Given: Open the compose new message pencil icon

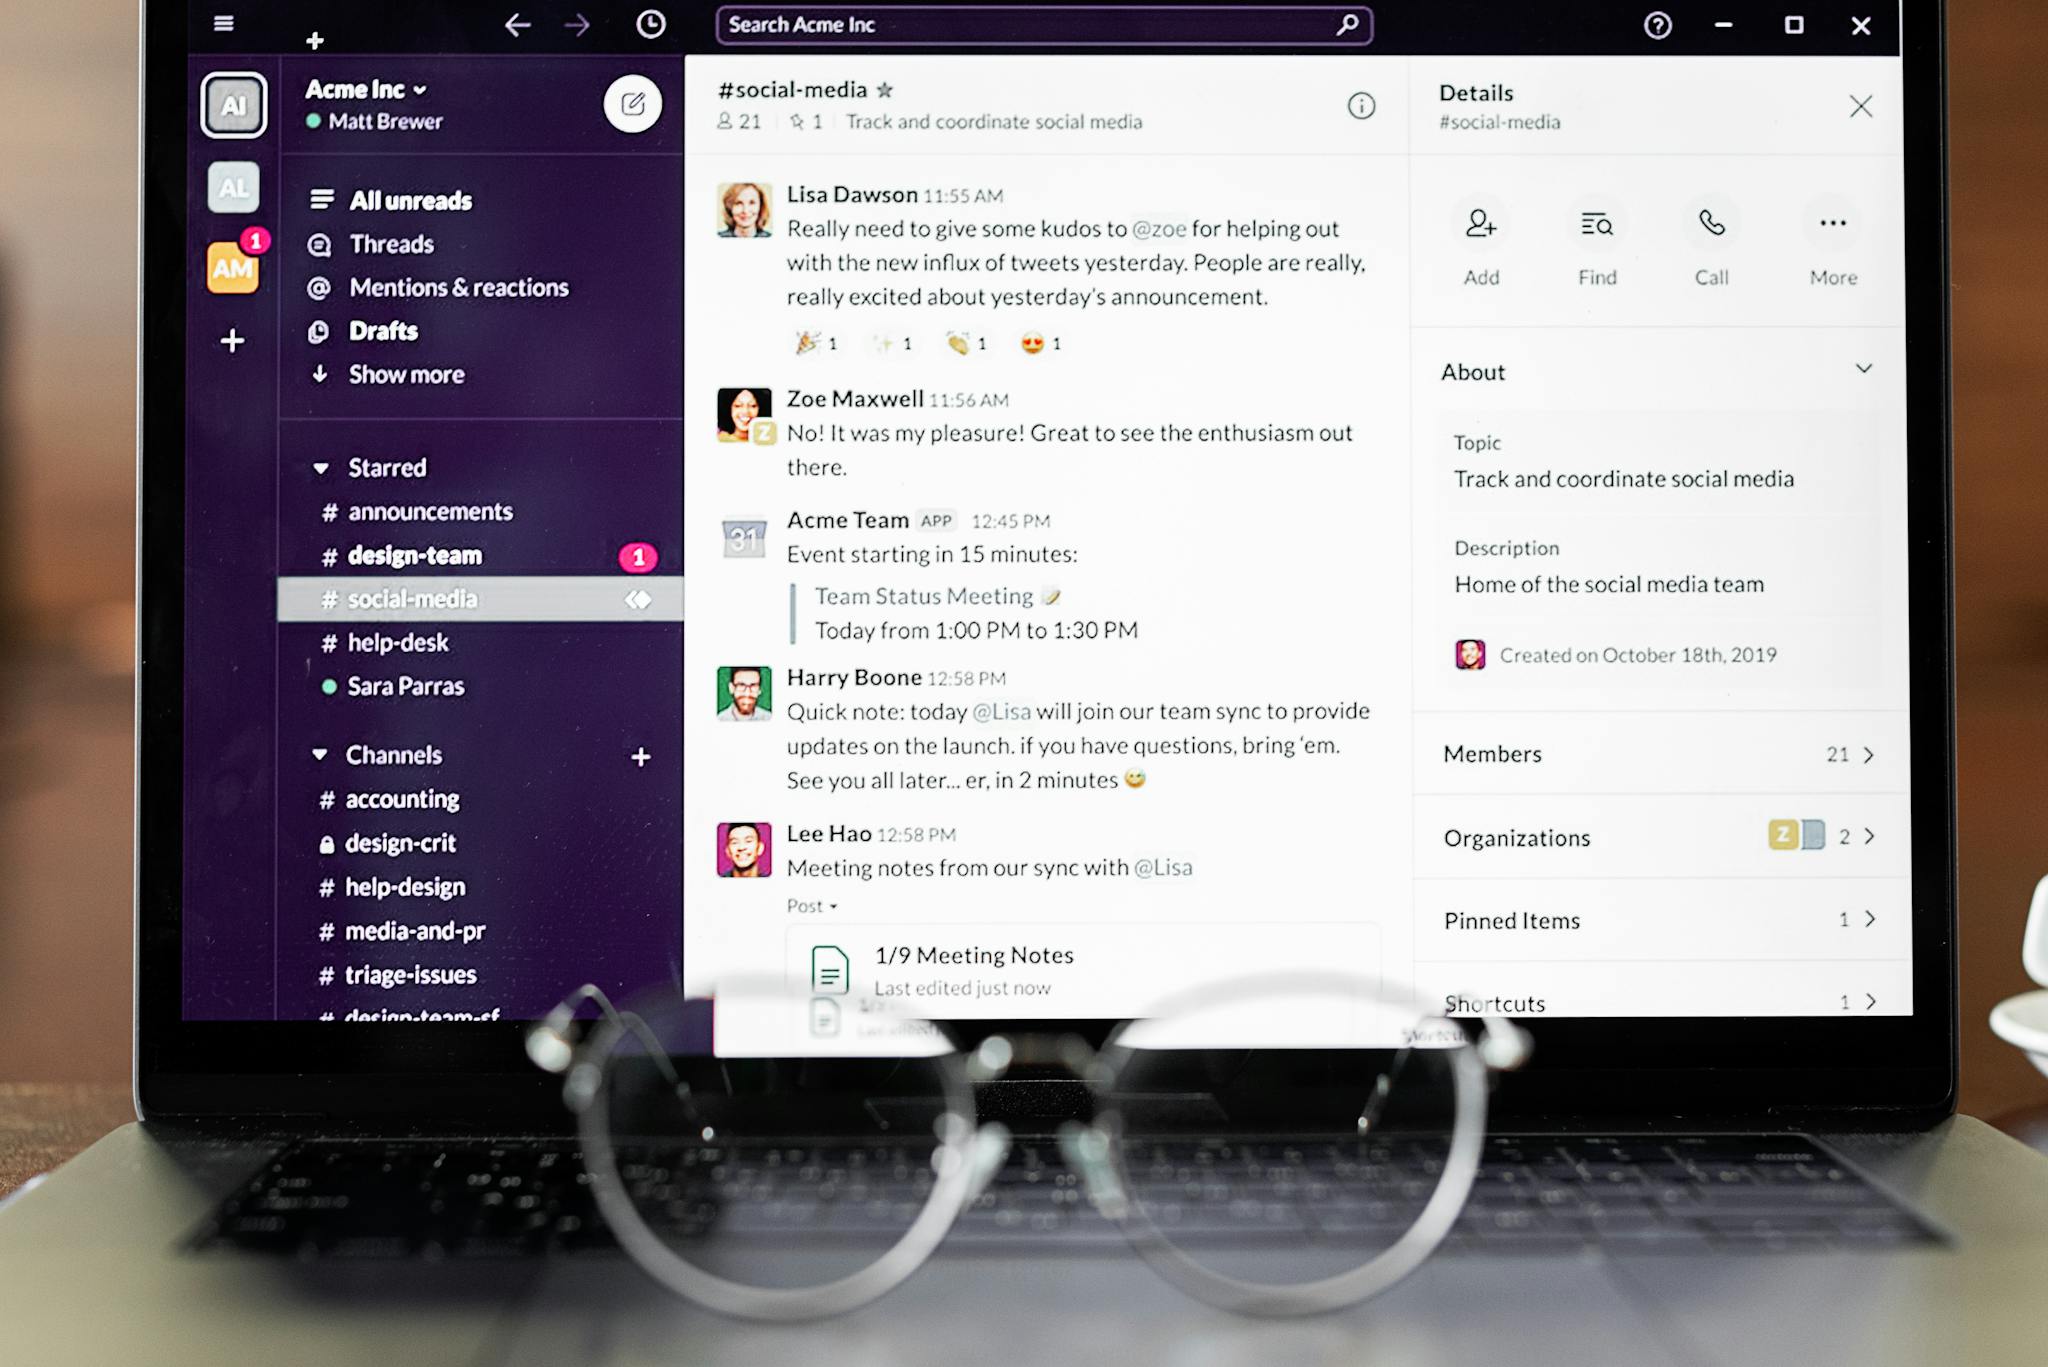Looking at the screenshot, I should [634, 104].
